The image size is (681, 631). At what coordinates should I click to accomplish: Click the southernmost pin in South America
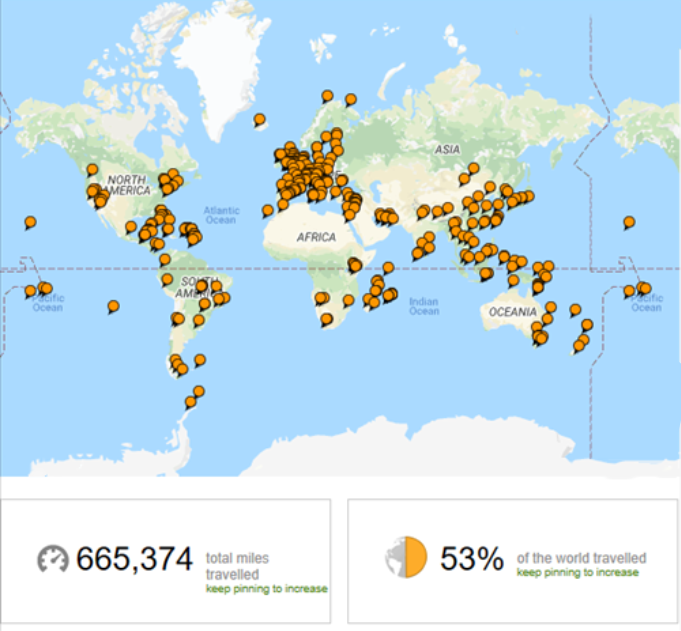(x=190, y=402)
